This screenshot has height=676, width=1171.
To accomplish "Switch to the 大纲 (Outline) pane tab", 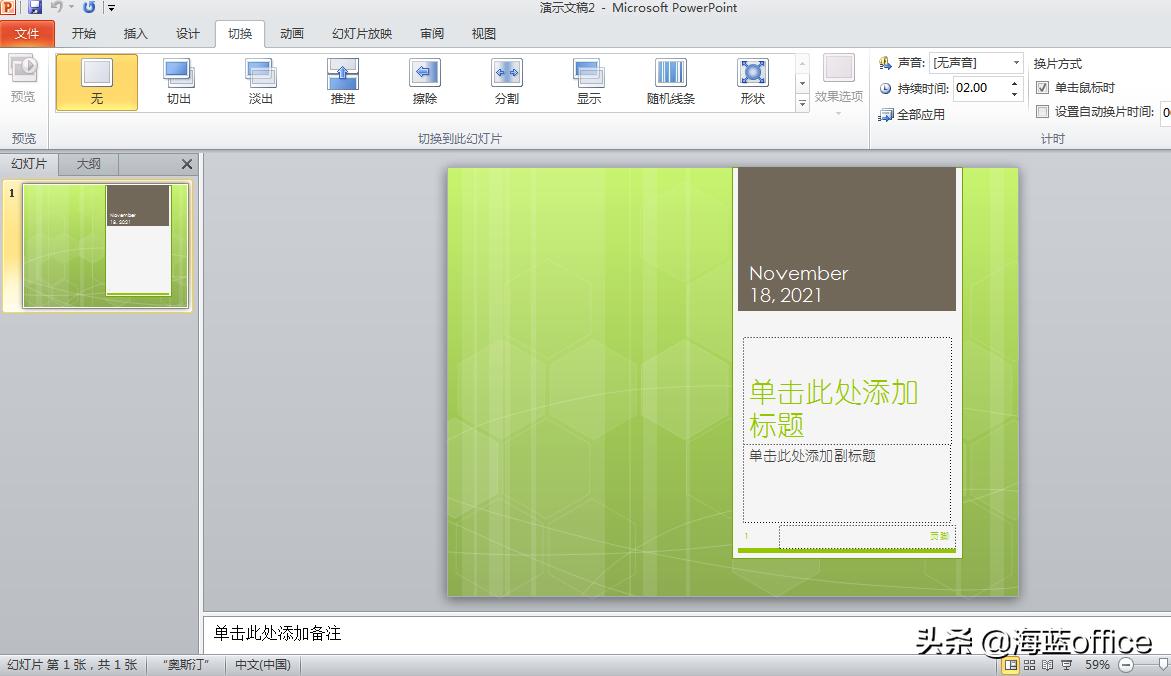I will 88,163.
